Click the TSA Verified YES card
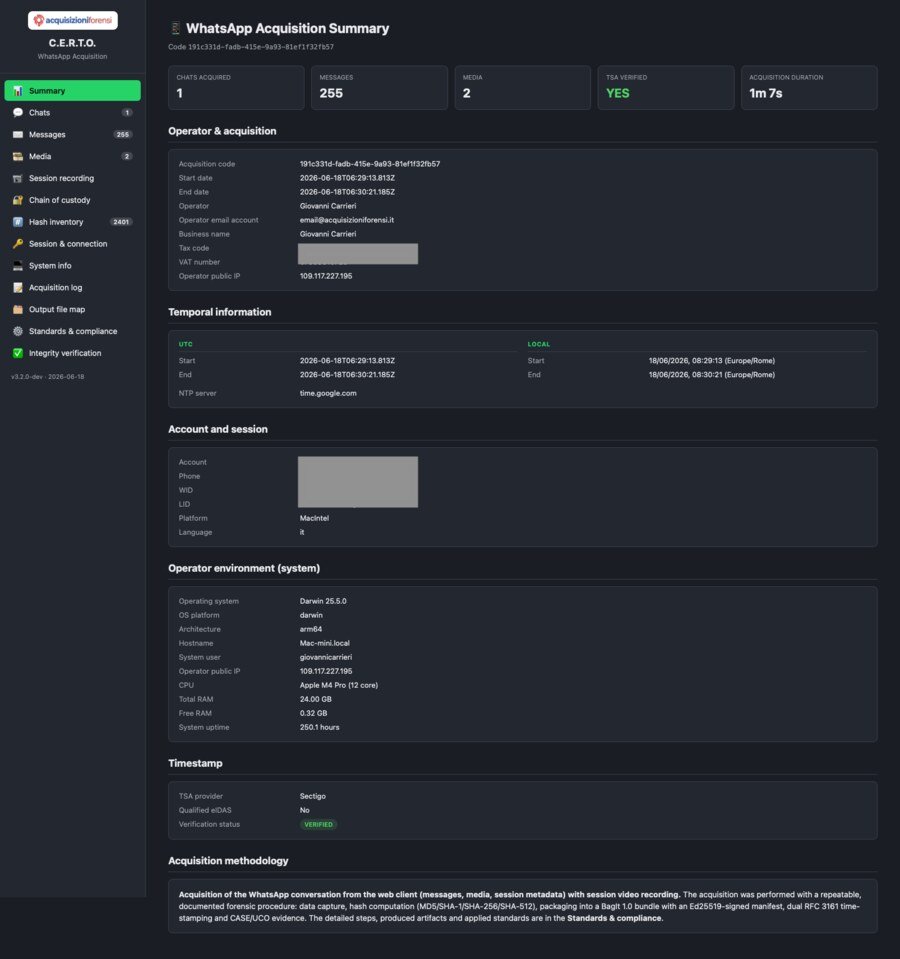Image resolution: width=900 pixels, height=959 pixels. coord(666,87)
